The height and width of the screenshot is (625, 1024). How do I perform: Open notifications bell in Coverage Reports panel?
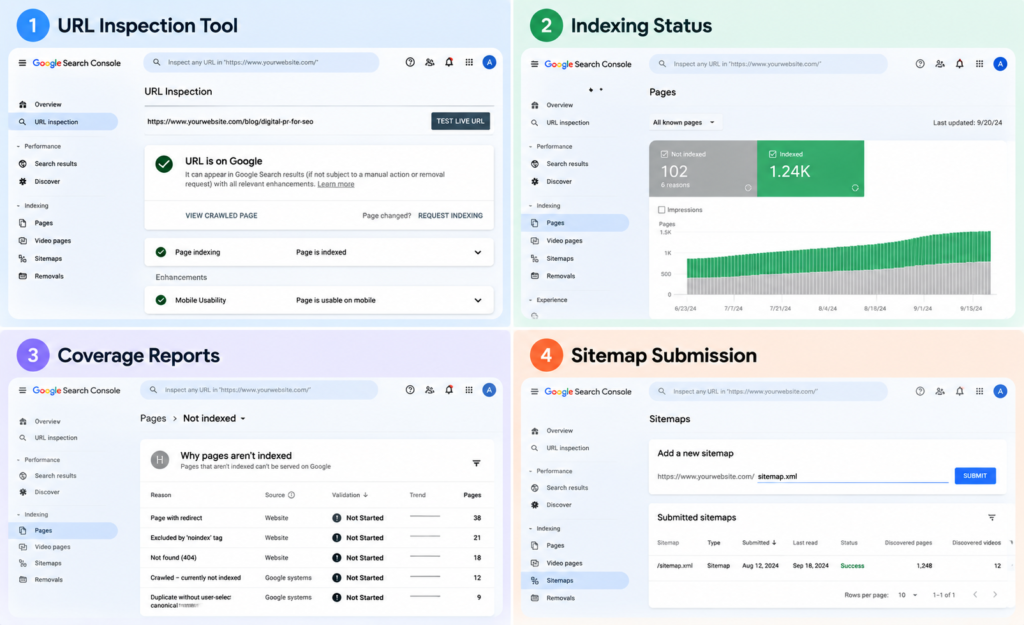coord(449,390)
